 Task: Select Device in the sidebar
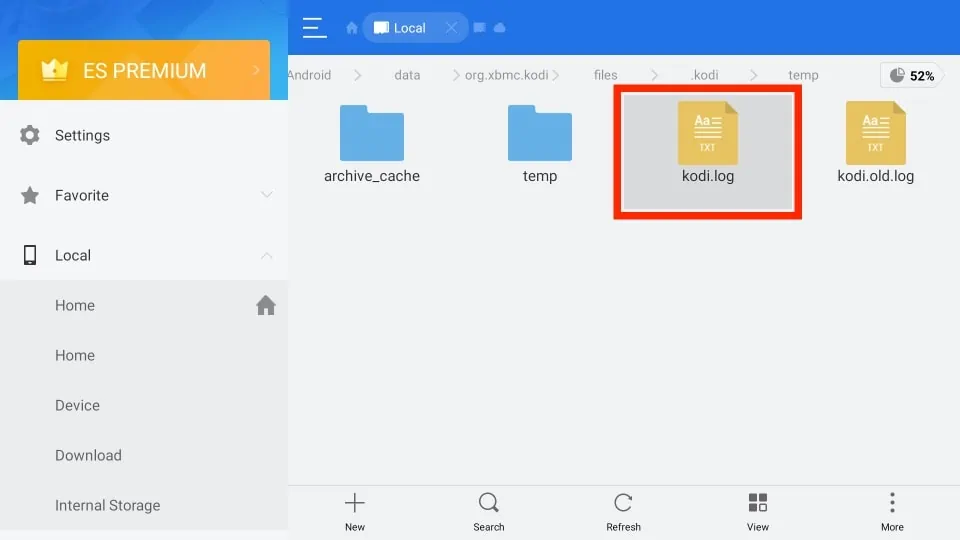pos(144,405)
